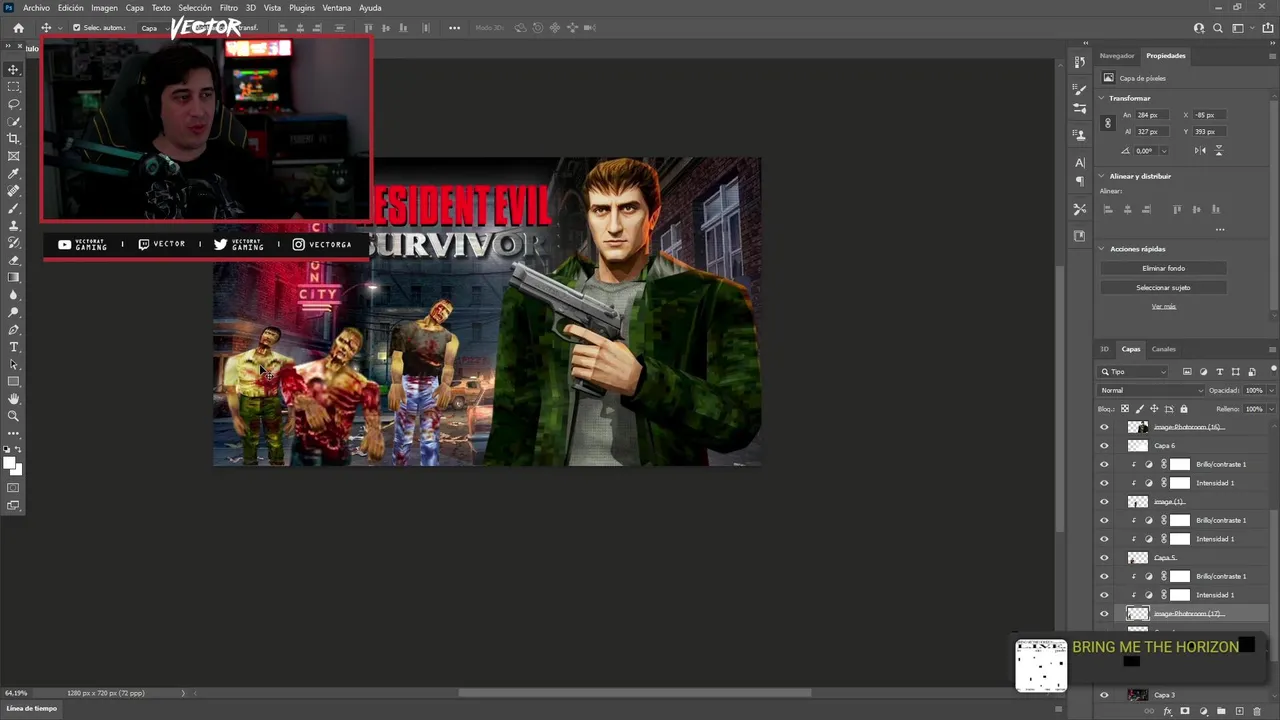This screenshot has height=720, width=1280.
Task: Select the Move tool in the left toolbar
Action: click(x=14, y=69)
